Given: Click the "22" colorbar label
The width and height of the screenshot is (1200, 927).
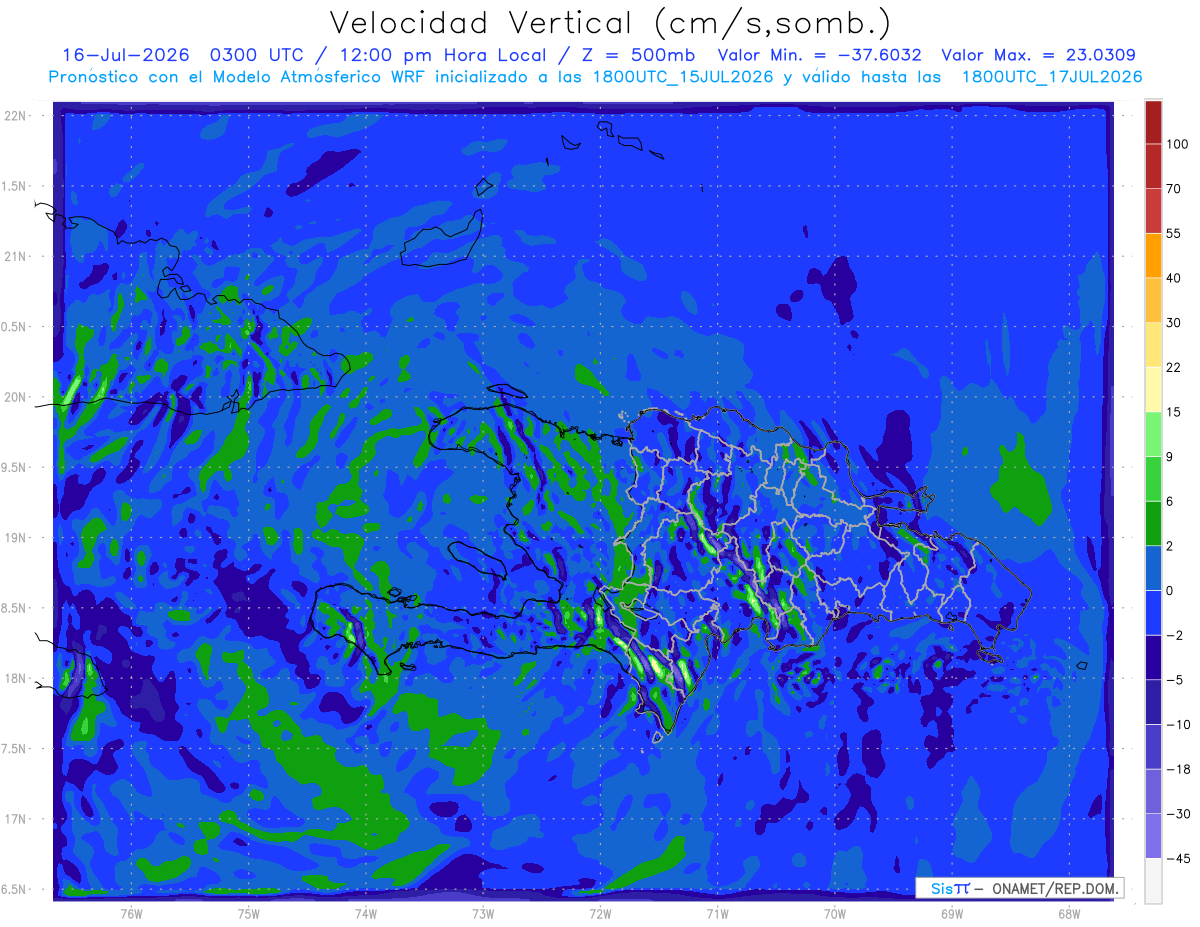Looking at the screenshot, I should click(1174, 366).
